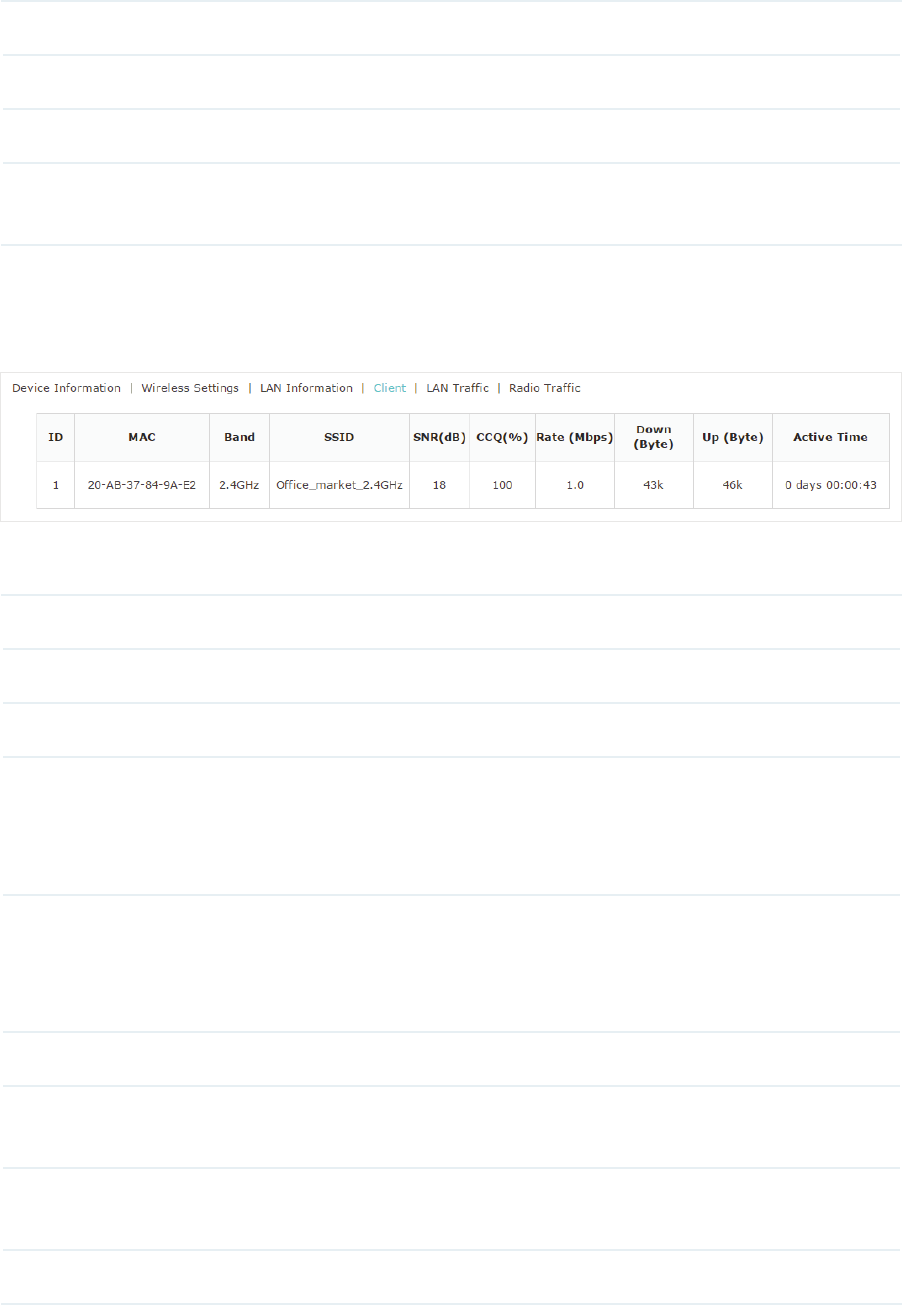
Task: Click the SSID column header
Action: click(x=340, y=437)
